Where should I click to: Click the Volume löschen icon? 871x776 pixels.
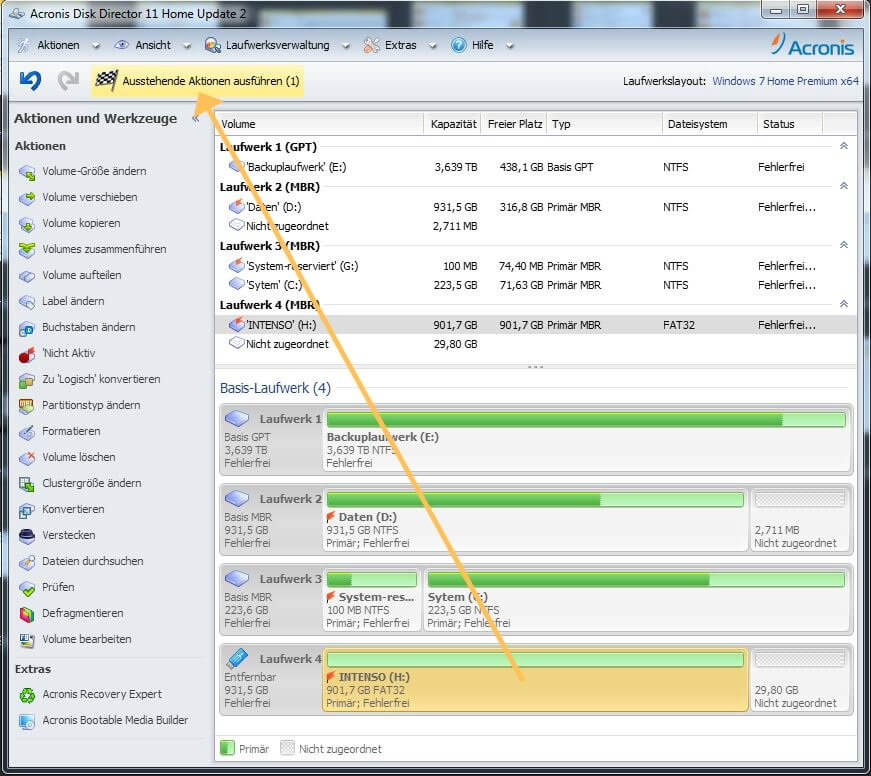point(27,458)
